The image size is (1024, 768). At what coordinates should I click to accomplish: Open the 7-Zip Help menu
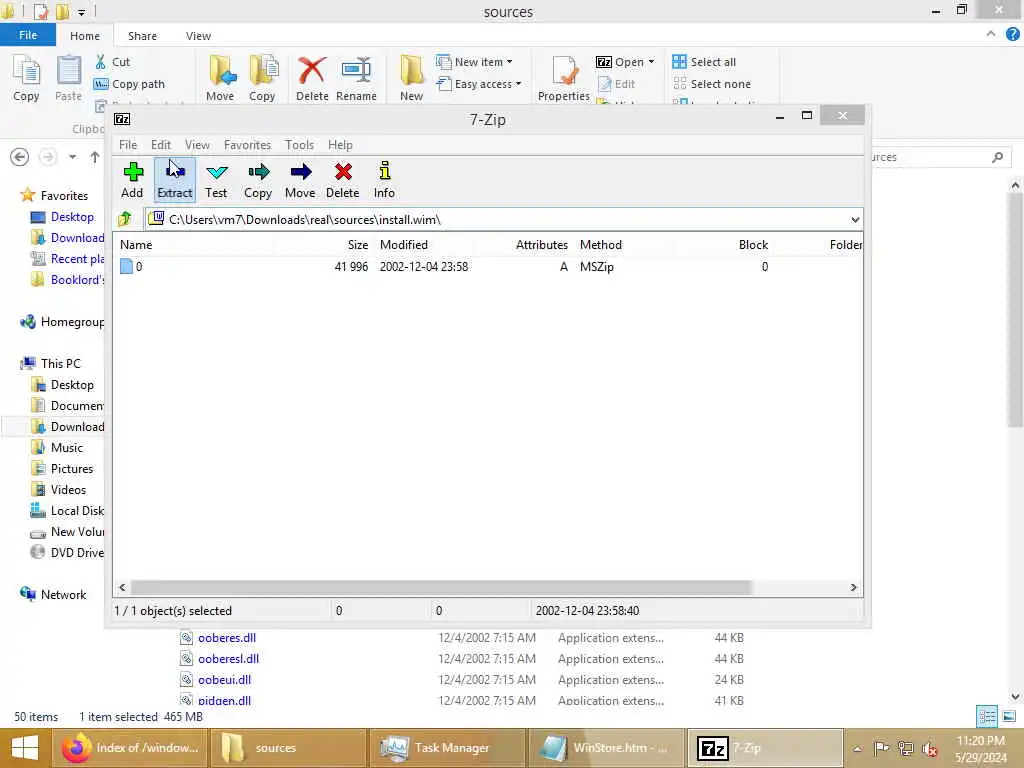click(x=340, y=145)
